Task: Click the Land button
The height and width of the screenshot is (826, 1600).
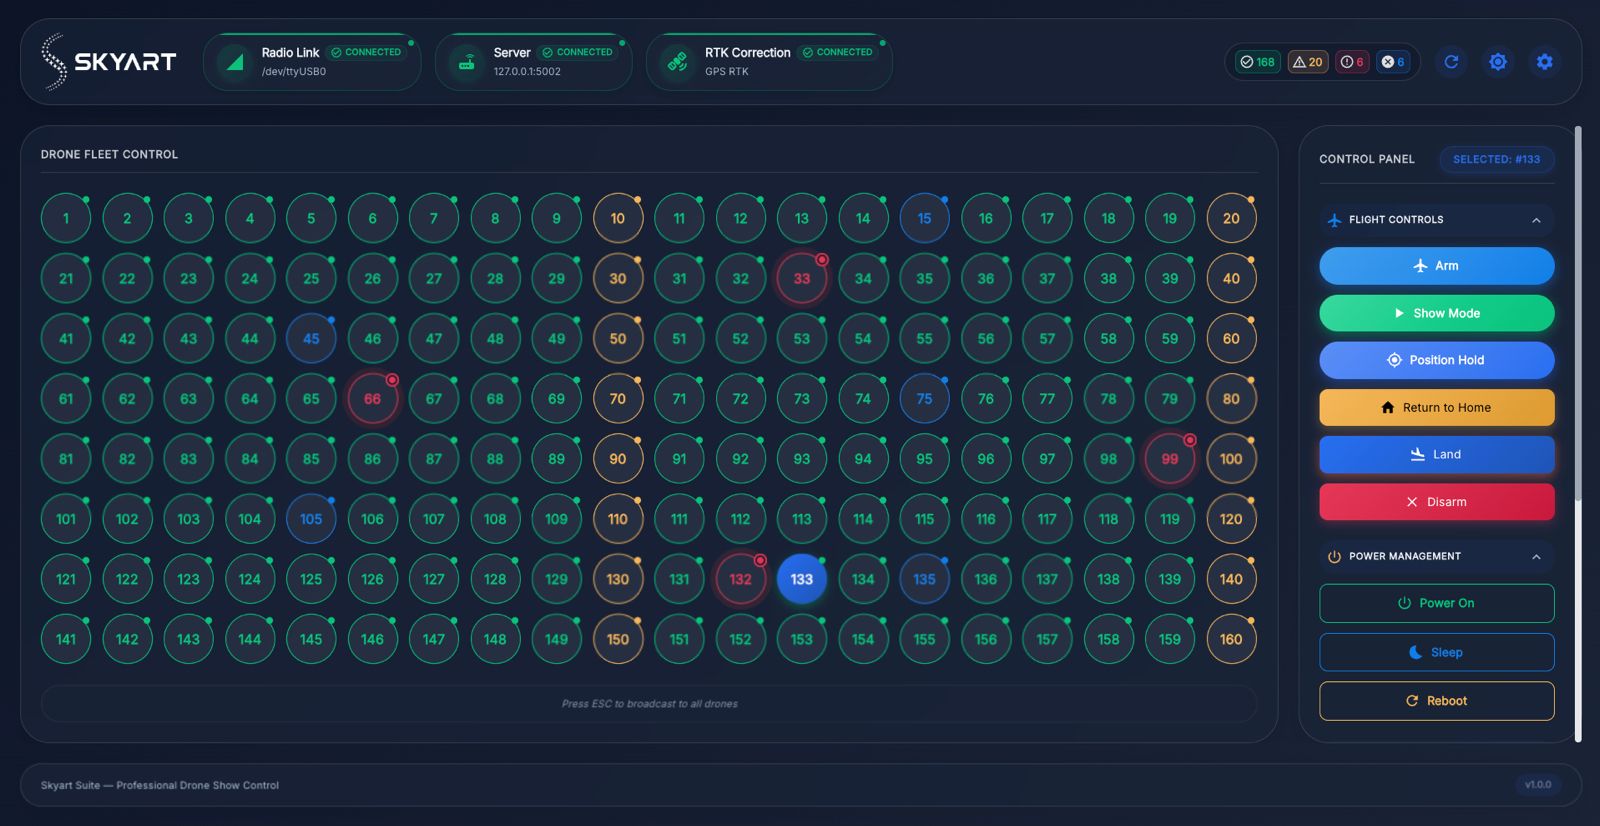Action: pyautogui.click(x=1437, y=454)
